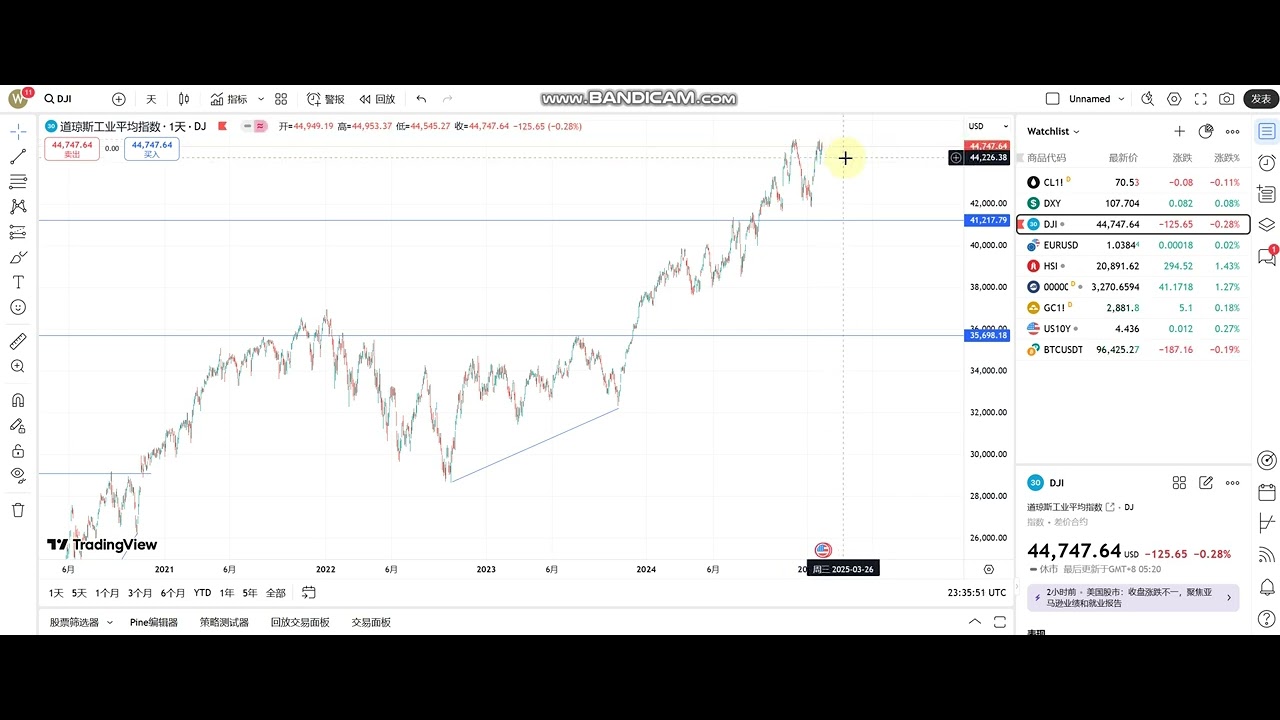Toggle stay in drawing mode

point(18,425)
